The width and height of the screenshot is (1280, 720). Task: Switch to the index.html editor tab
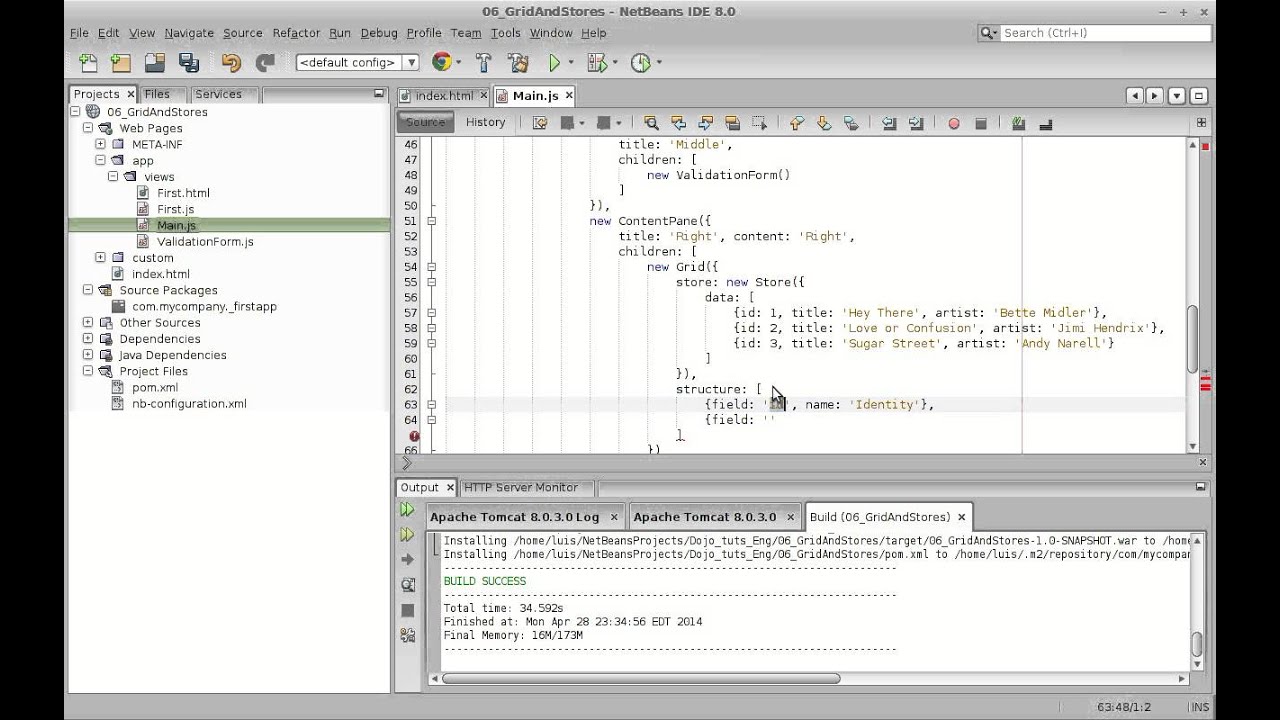443,96
